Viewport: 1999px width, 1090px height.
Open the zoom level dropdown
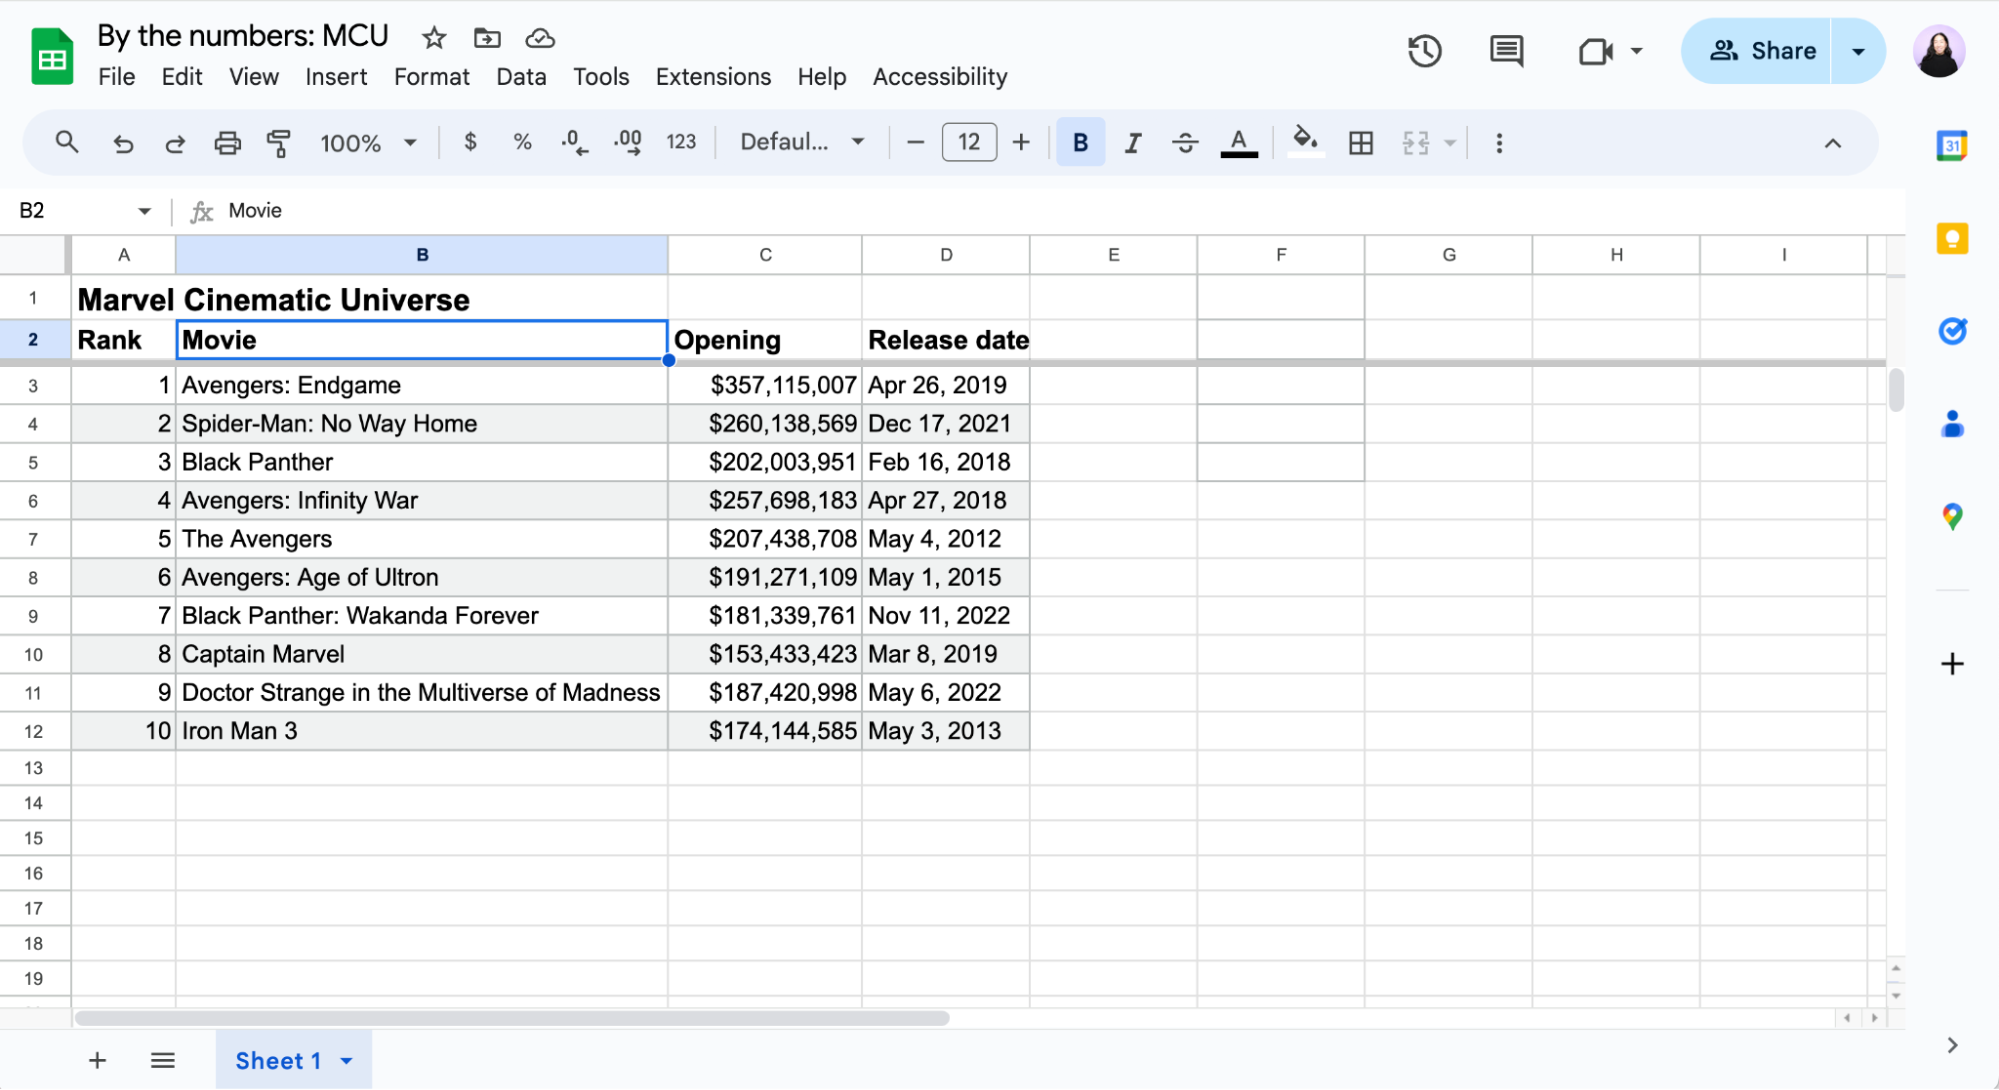click(x=367, y=142)
